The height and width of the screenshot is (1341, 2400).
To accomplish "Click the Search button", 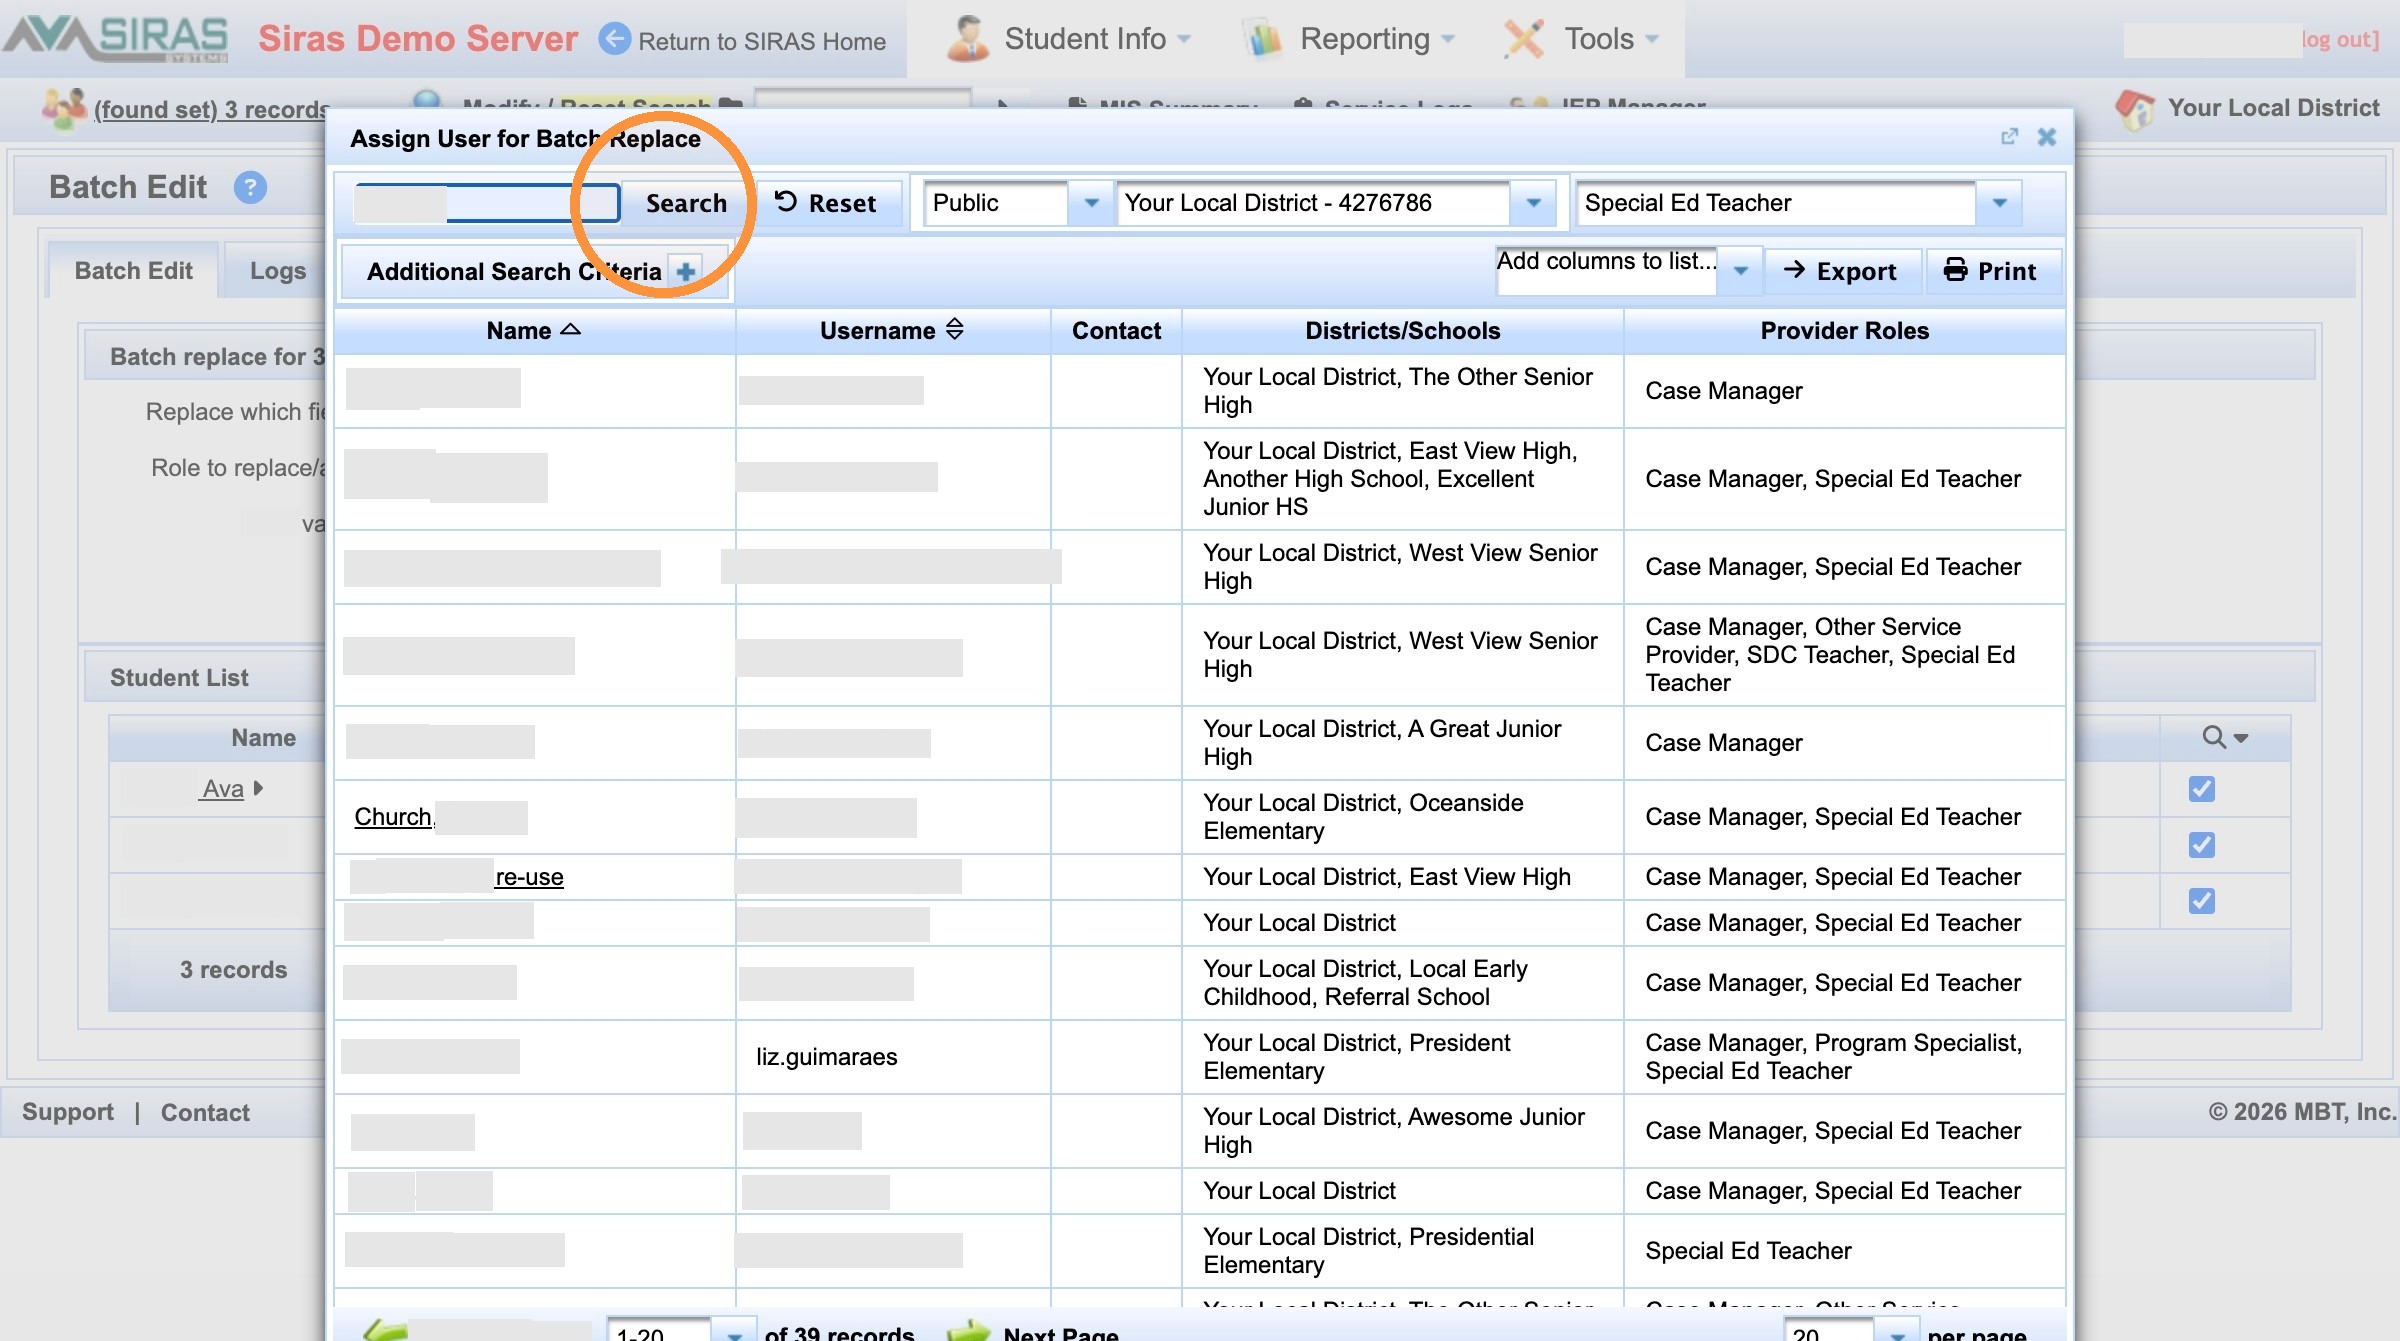I will 686,203.
